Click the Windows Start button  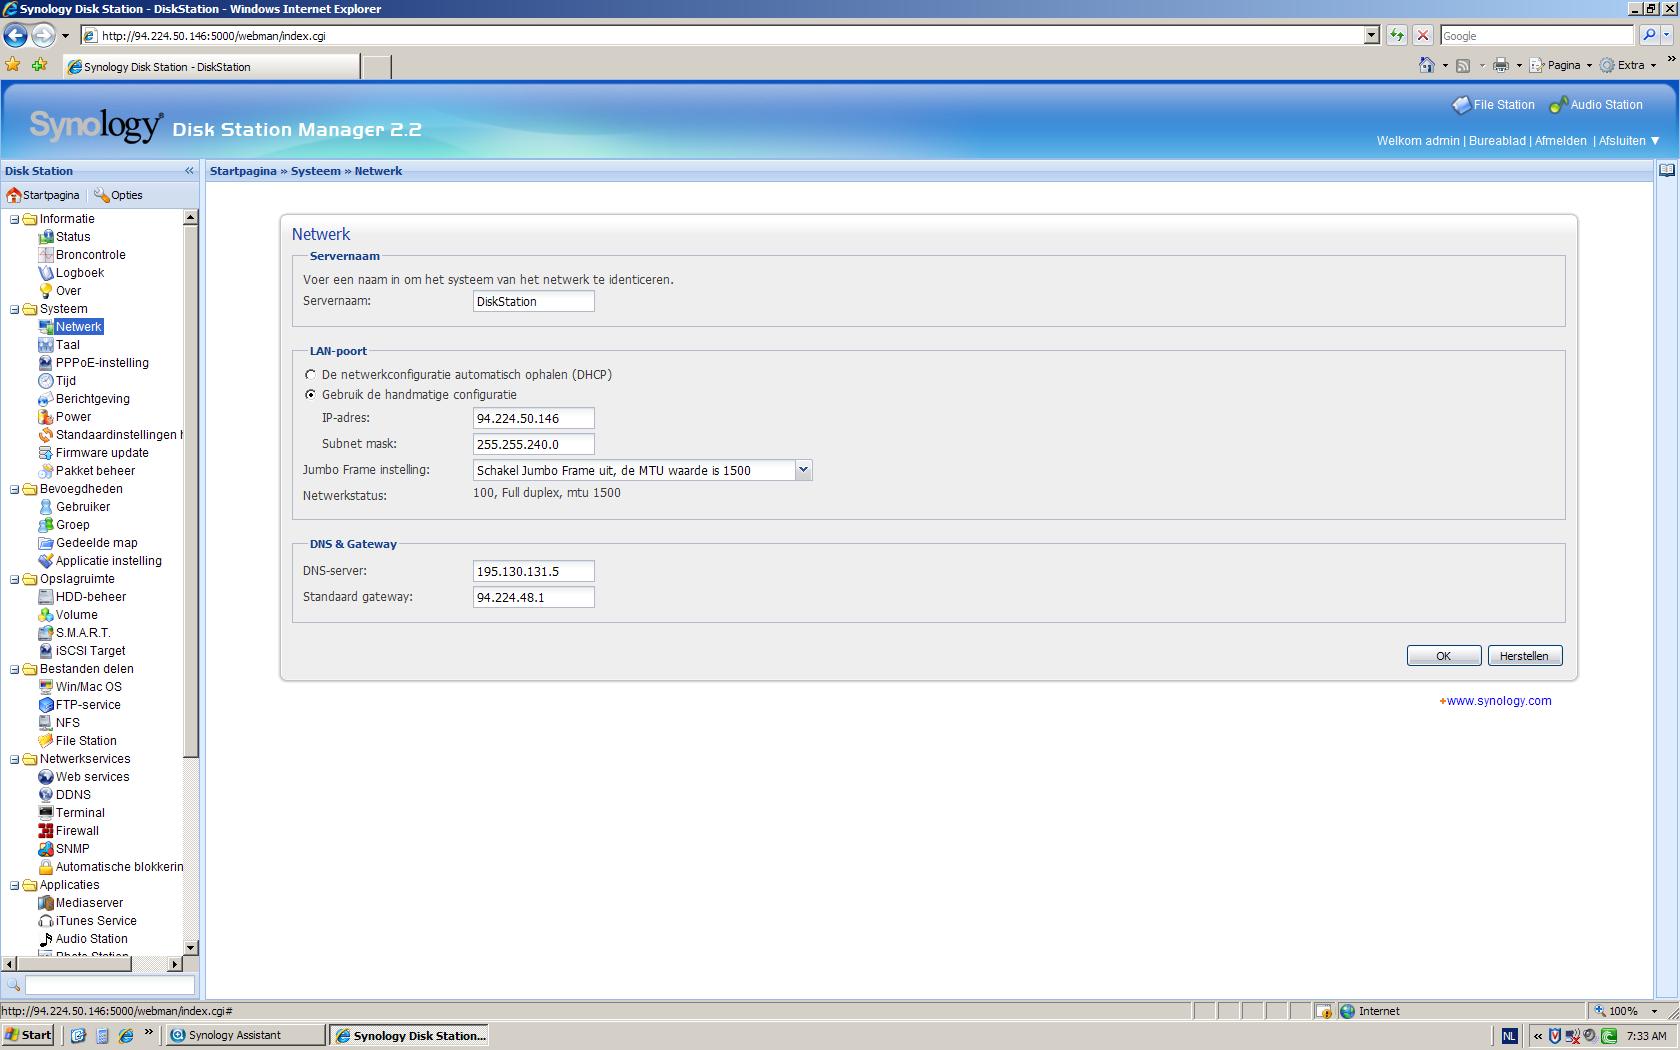(29, 1035)
